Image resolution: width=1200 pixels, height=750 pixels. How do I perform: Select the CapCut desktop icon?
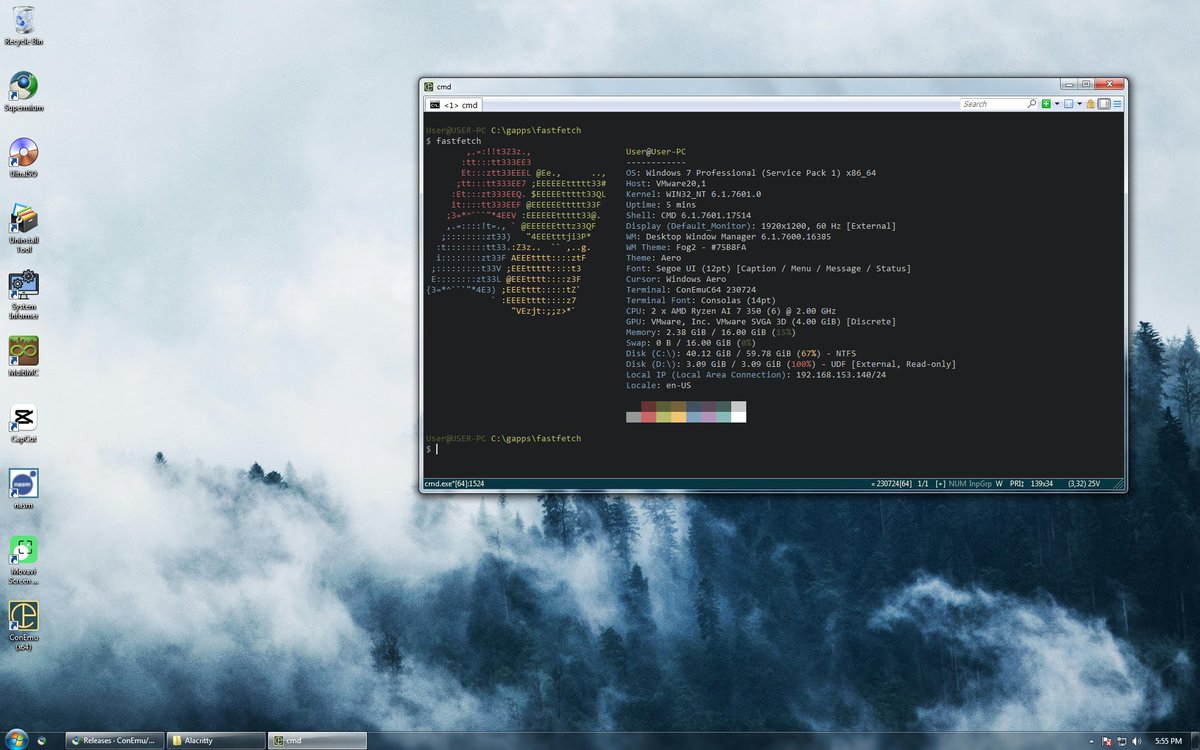24,422
